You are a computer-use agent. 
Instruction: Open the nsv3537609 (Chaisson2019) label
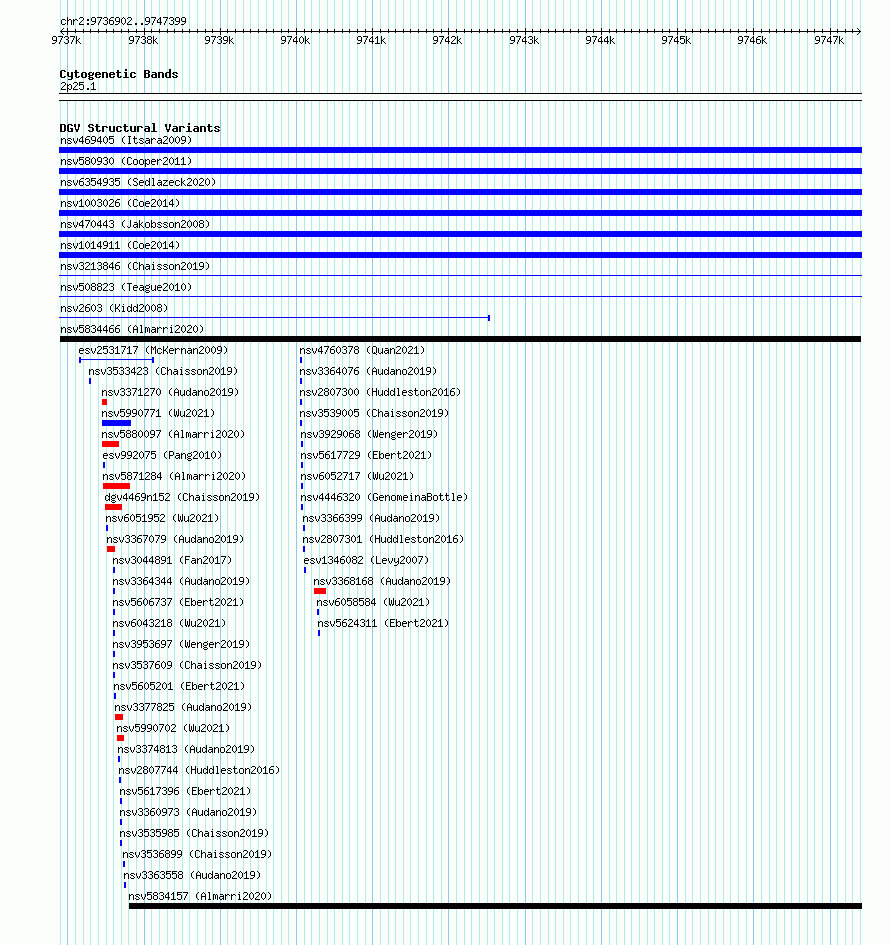point(187,666)
